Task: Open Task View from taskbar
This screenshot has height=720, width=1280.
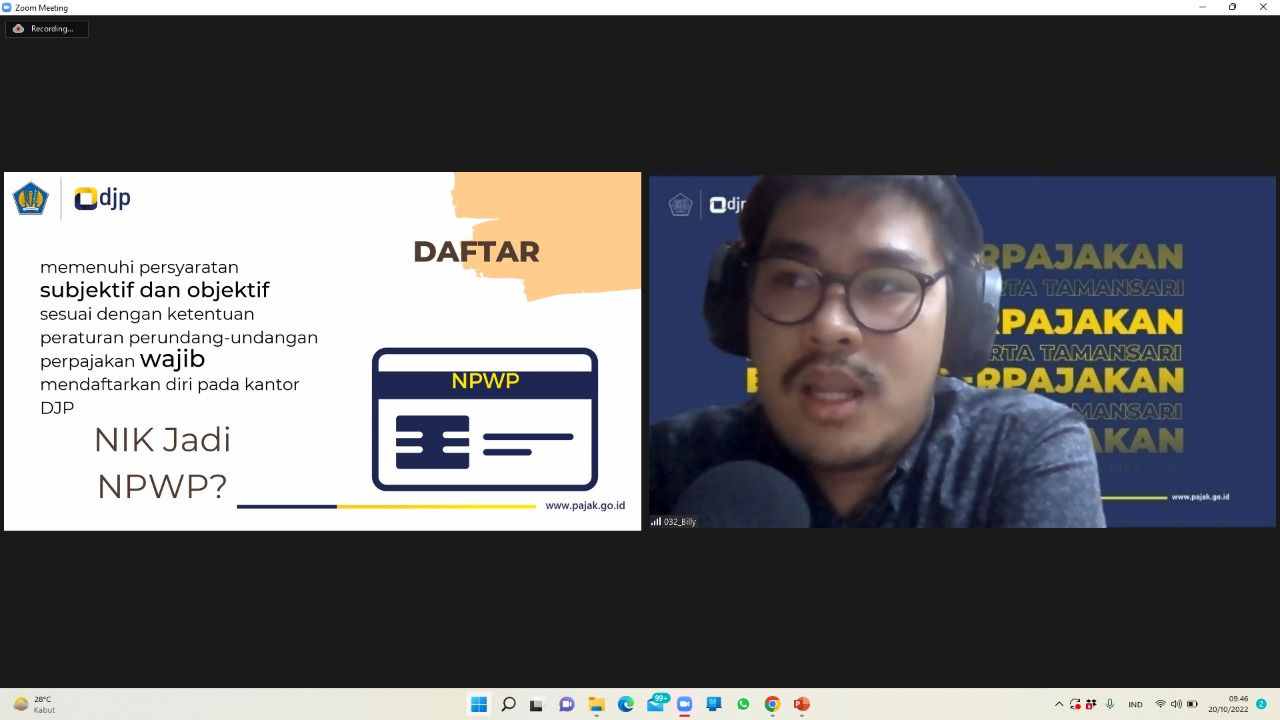Action: tap(537, 704)
